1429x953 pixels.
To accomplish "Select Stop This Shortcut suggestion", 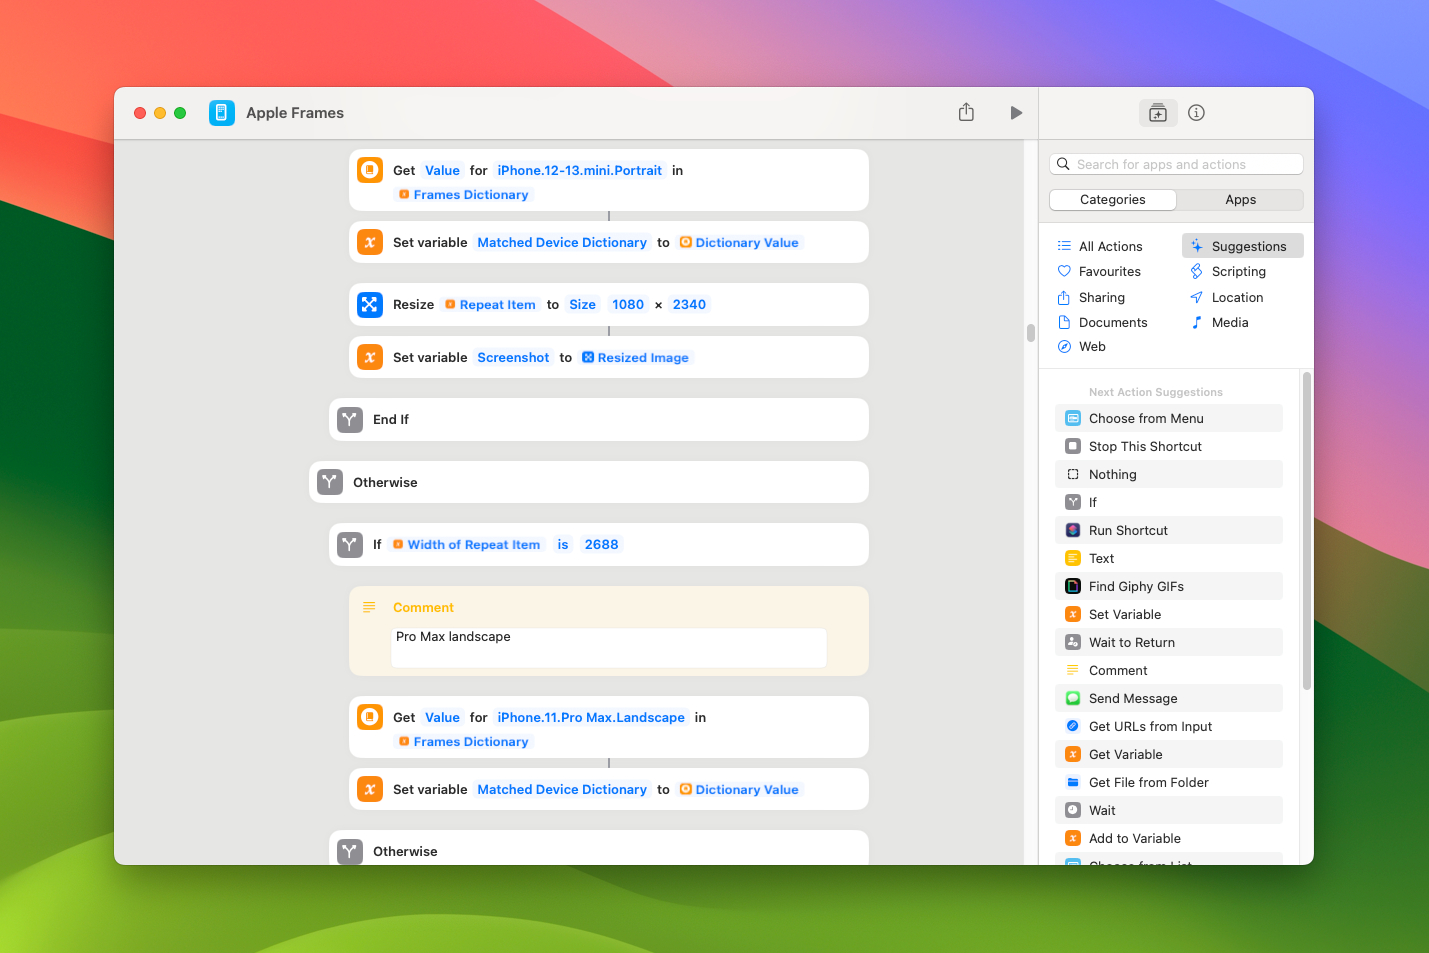I will (1169, 446).
